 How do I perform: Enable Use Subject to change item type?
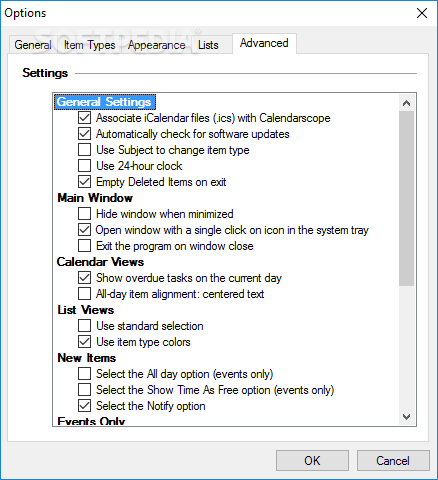[x=84, y=150]
